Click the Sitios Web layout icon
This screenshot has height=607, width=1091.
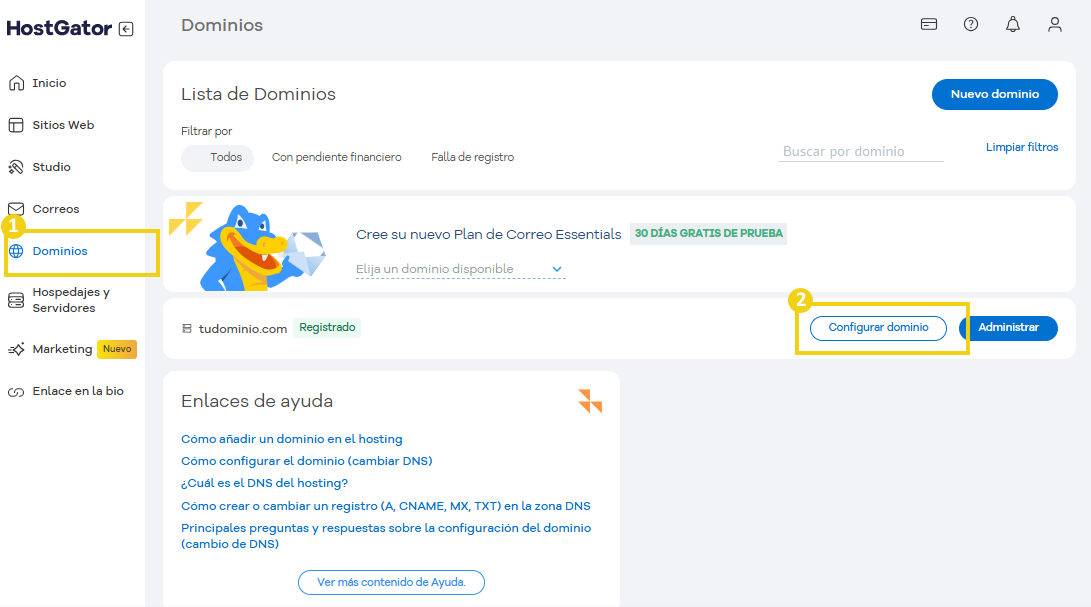pyautogui.click(x=16, y=125)
